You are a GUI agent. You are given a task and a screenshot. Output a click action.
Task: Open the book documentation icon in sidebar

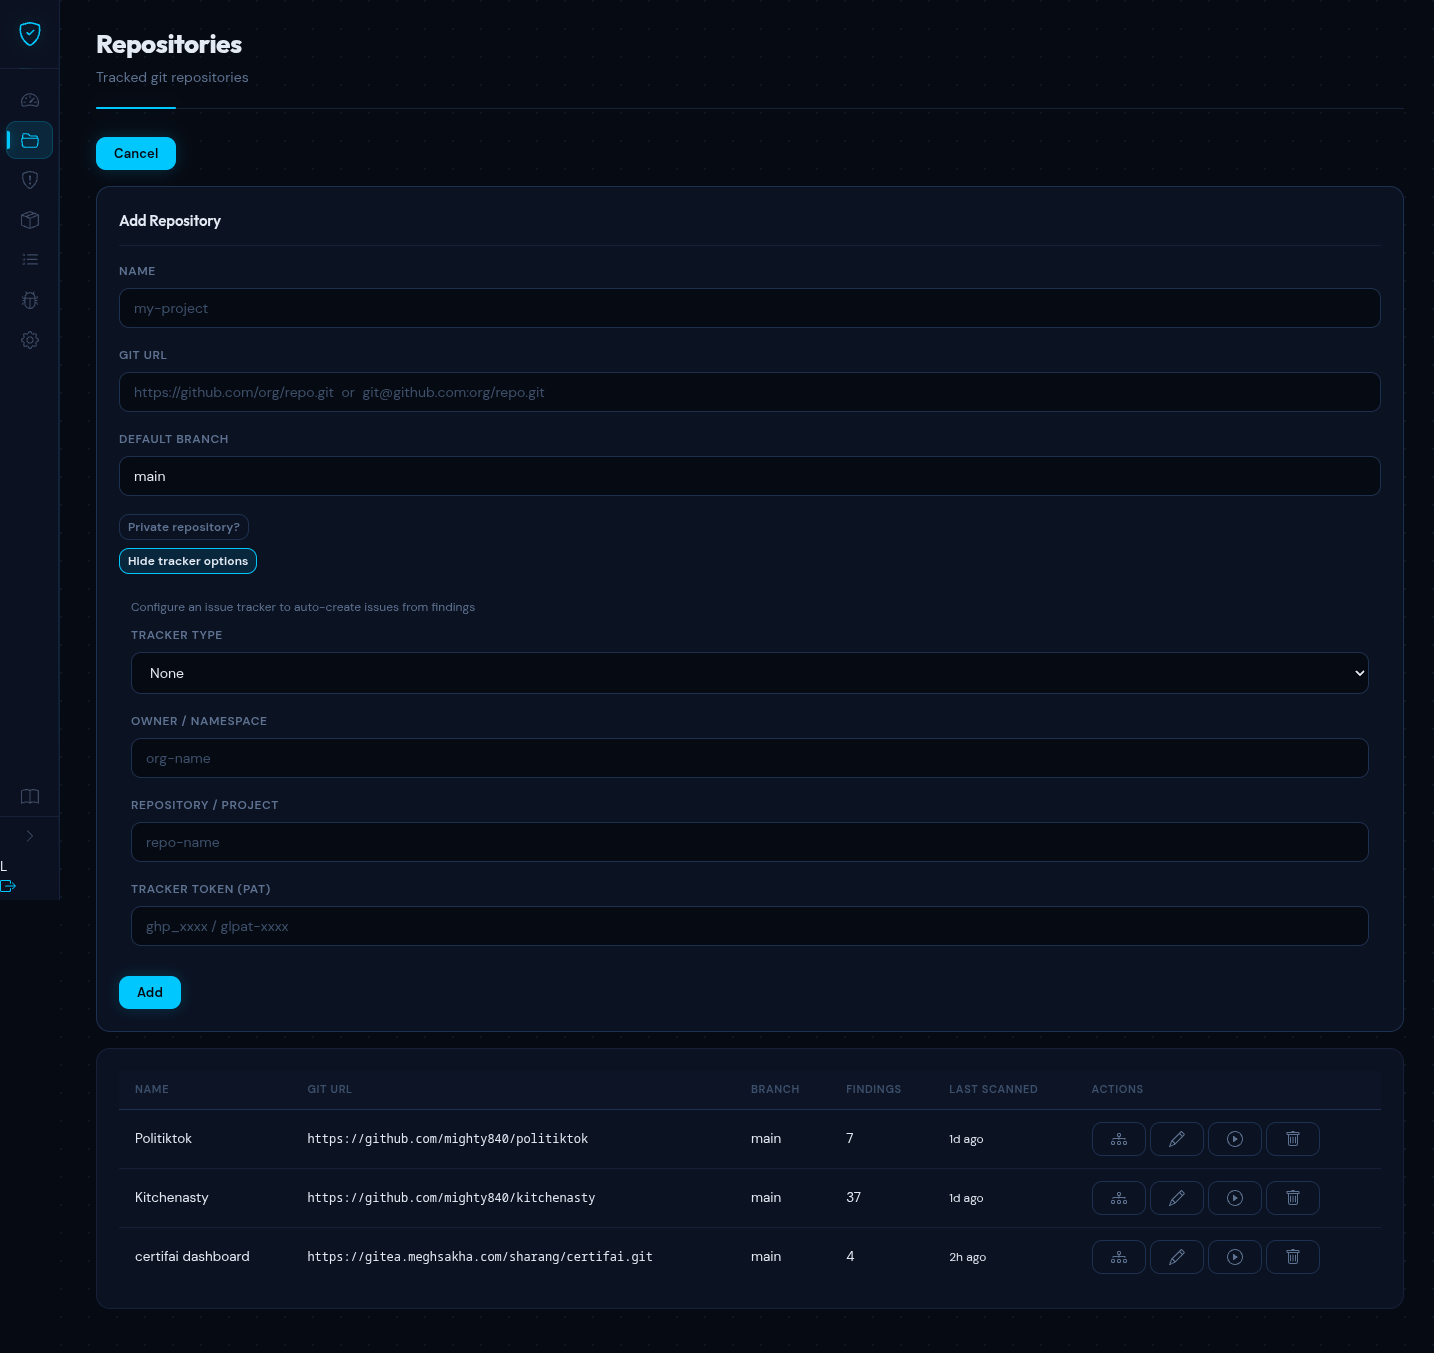pyautogui.click(x=30, y=796)
